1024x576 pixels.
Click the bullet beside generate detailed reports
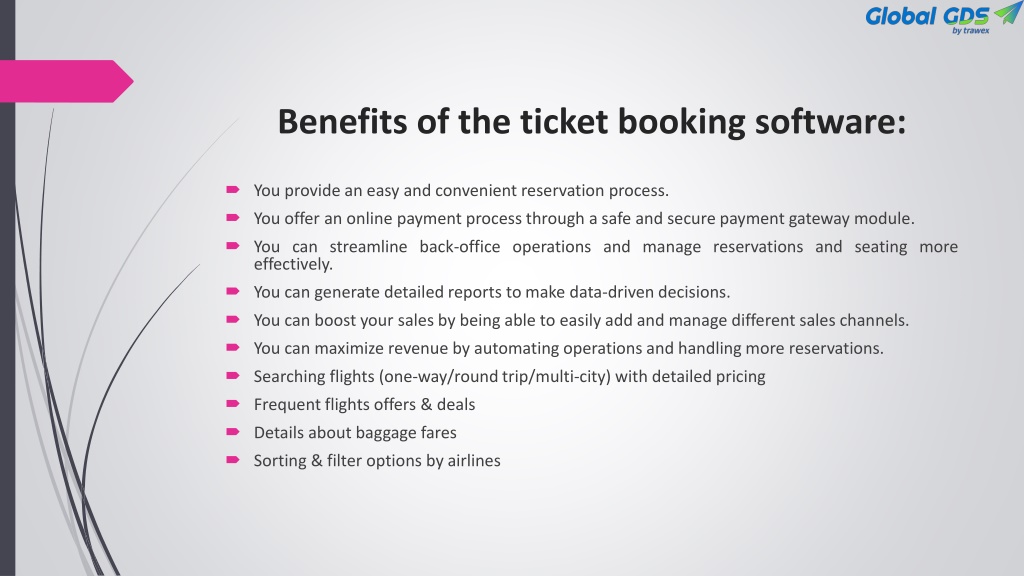233,291
